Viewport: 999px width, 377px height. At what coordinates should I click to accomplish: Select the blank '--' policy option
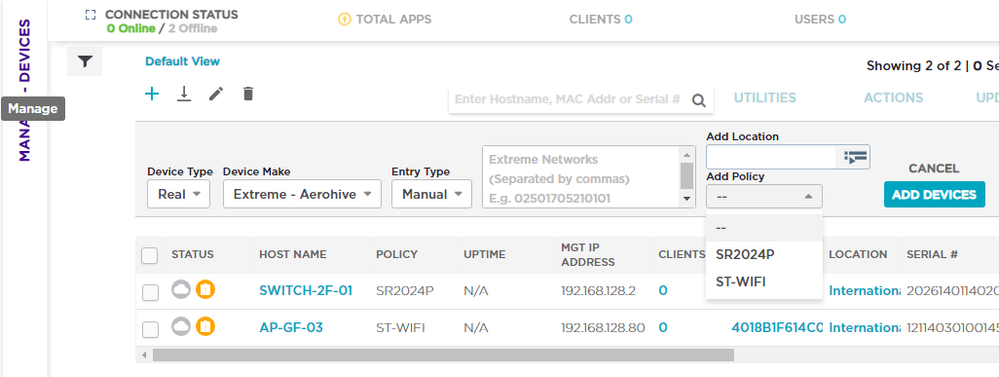(x=764, y=228)
